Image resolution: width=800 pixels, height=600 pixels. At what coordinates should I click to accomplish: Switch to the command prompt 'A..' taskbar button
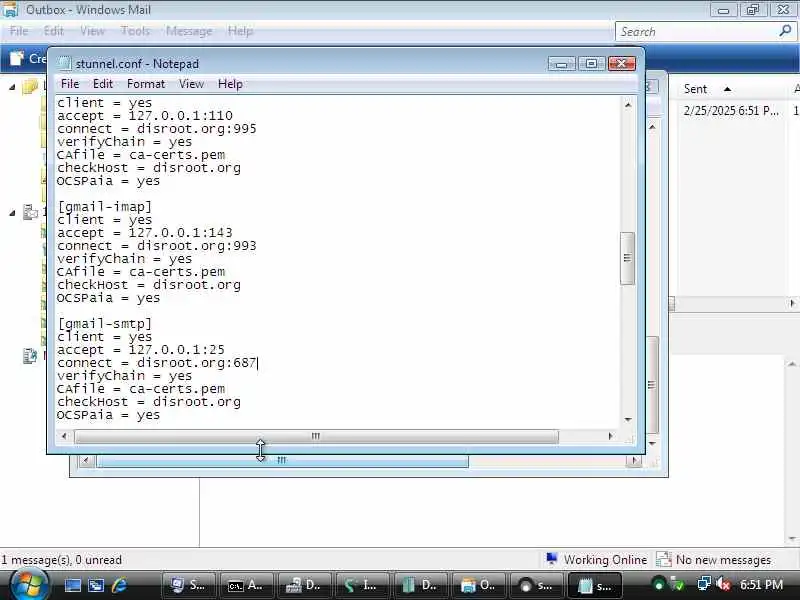click(247, 585)
